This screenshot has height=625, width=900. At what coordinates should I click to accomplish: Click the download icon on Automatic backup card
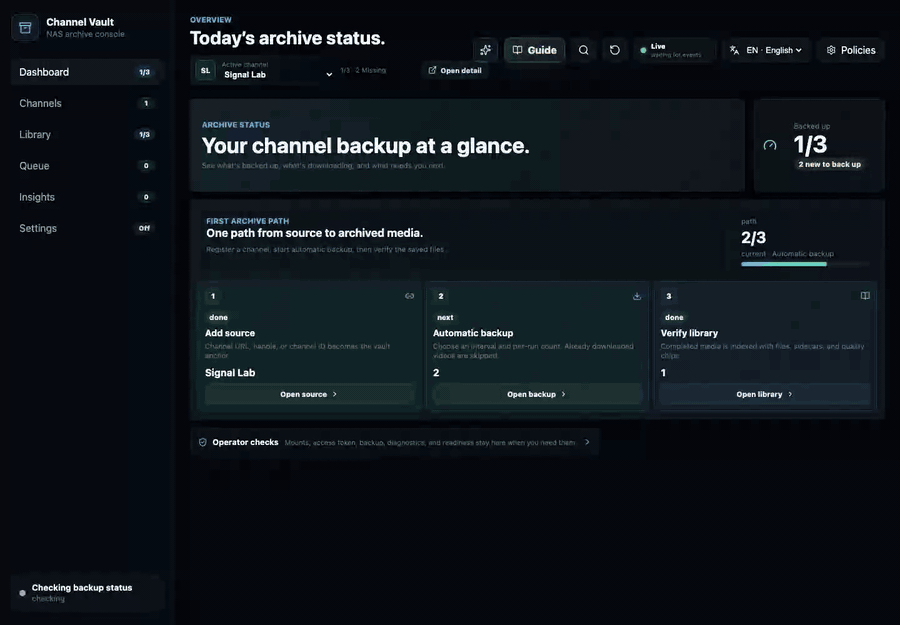point(637,296)
